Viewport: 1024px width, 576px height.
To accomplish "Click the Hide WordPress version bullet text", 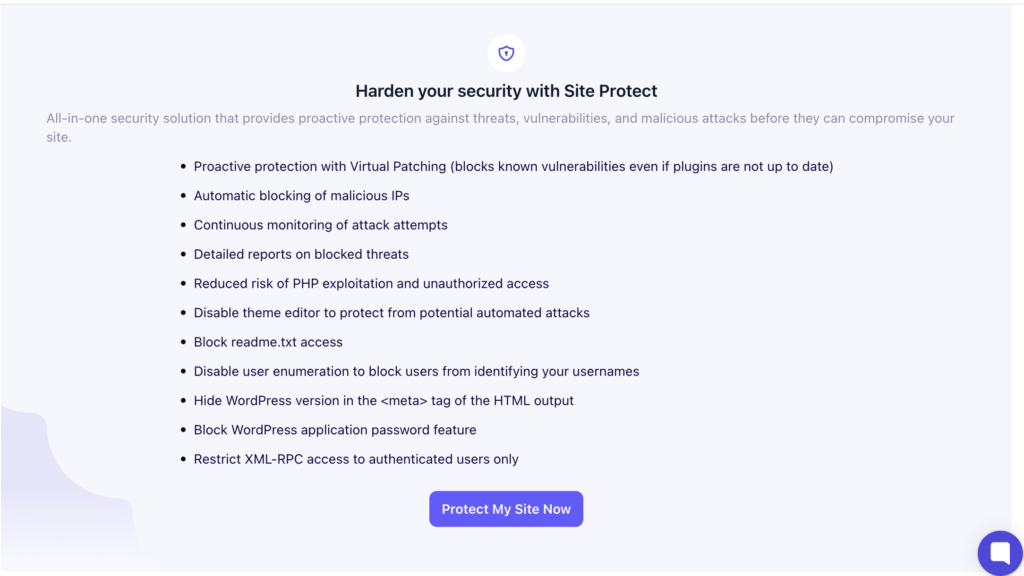I will [383, 400].
